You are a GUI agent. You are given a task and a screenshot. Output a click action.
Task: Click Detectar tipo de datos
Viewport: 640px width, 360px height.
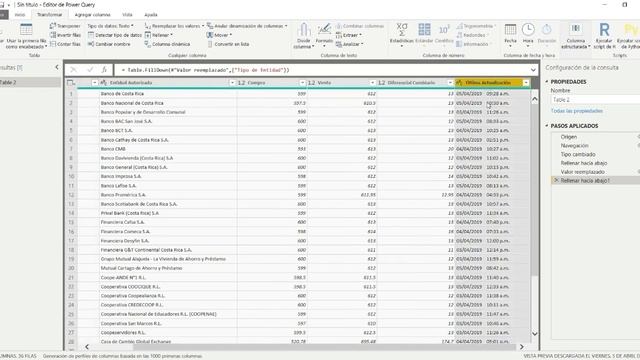tap(115, 35)
